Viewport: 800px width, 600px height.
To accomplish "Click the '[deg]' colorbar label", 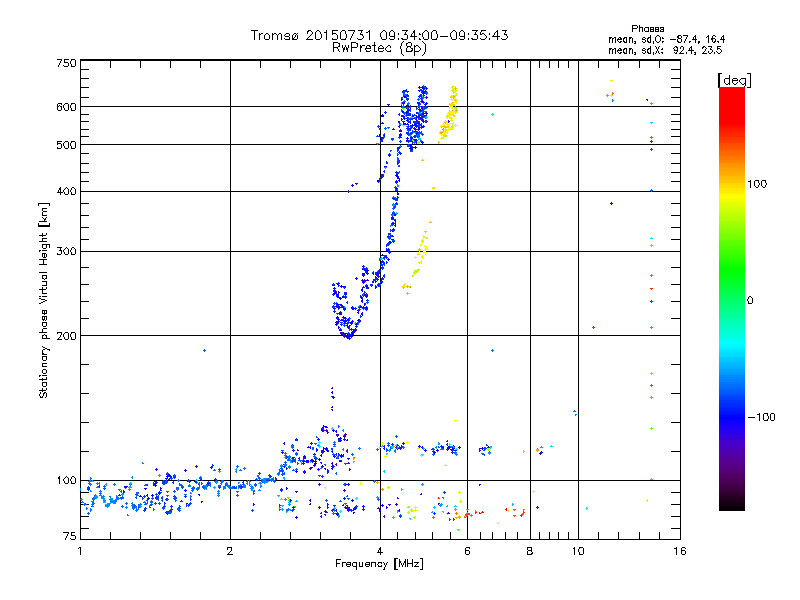I will click(734, 80).
